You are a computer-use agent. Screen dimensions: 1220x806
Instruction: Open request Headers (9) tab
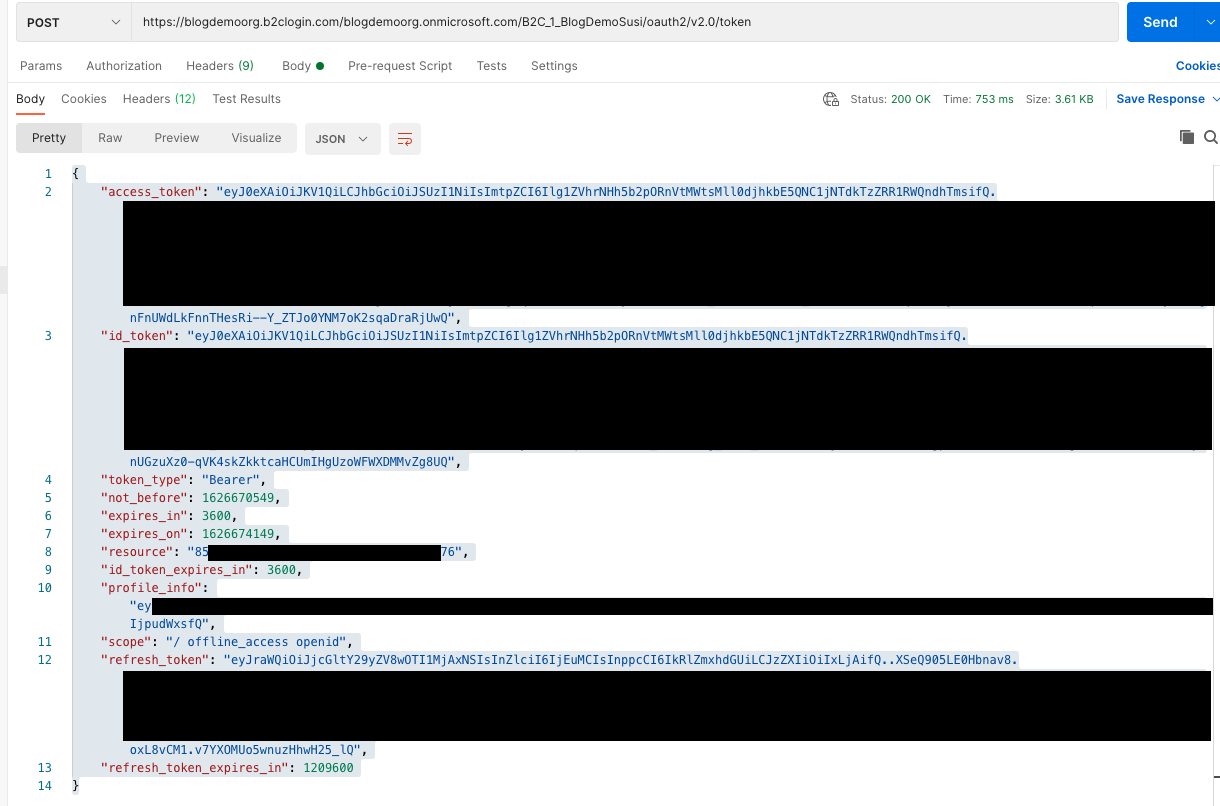(220, 66)
